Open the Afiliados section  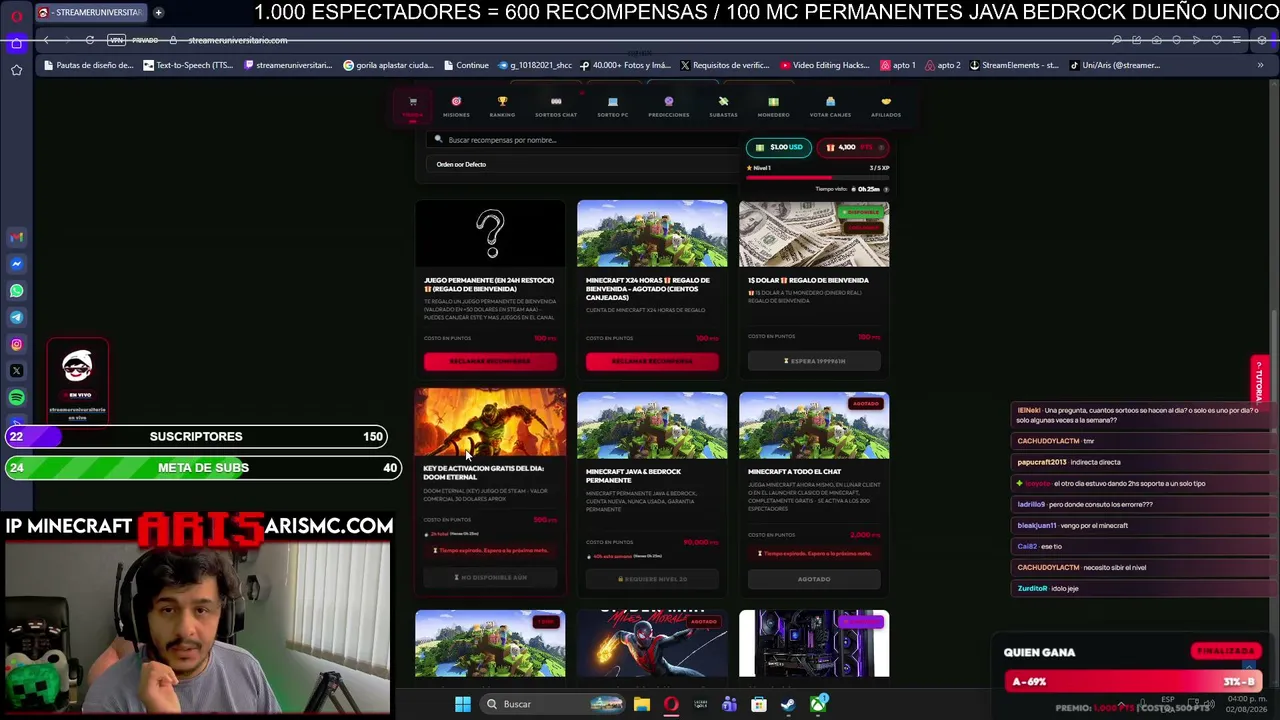(x=886, y=107)
